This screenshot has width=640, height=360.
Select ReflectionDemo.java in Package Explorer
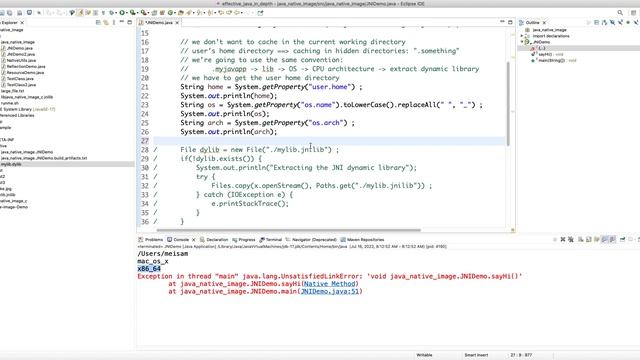[26, 67]
